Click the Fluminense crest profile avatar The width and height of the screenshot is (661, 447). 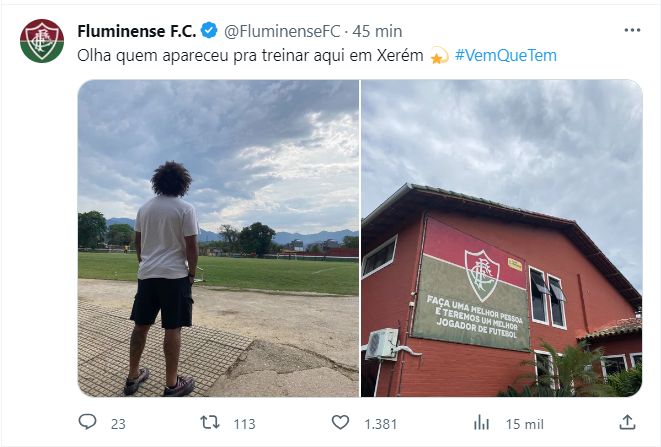42,41
